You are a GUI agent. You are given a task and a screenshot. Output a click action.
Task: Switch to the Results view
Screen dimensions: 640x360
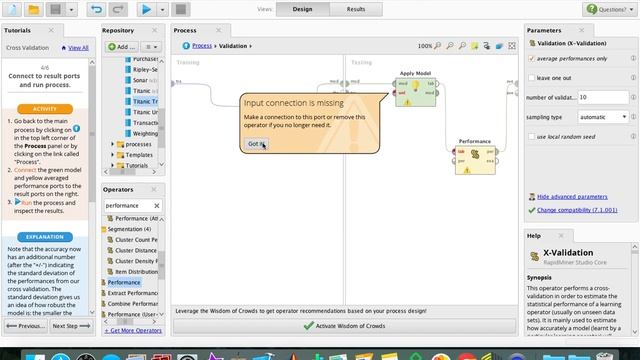[x=356, y=9]
